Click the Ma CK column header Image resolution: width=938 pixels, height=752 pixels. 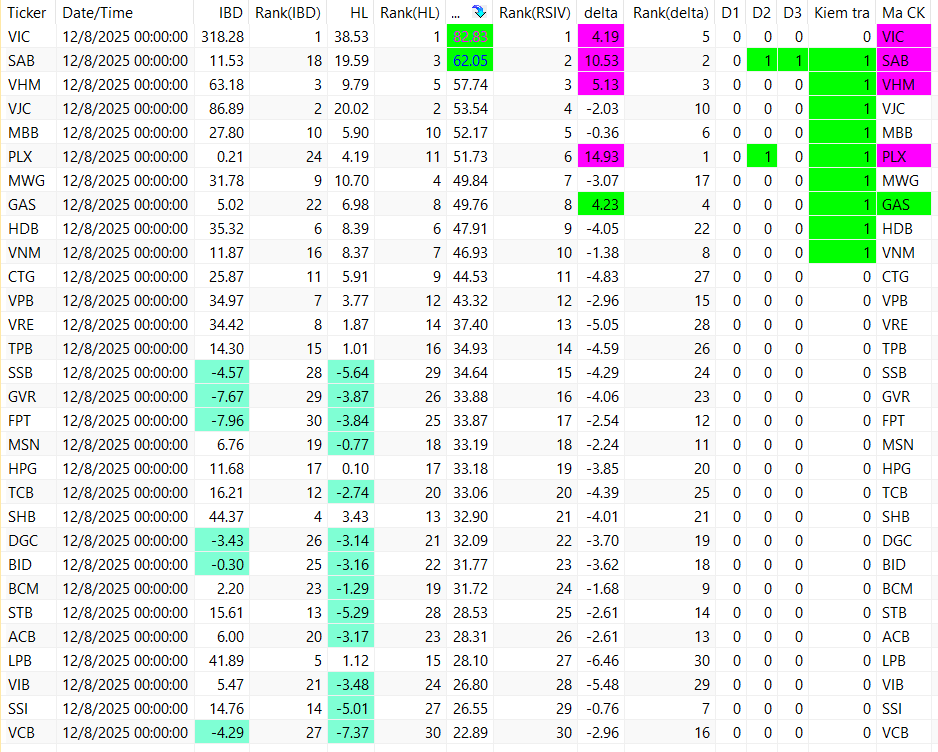tap(903, 13)
